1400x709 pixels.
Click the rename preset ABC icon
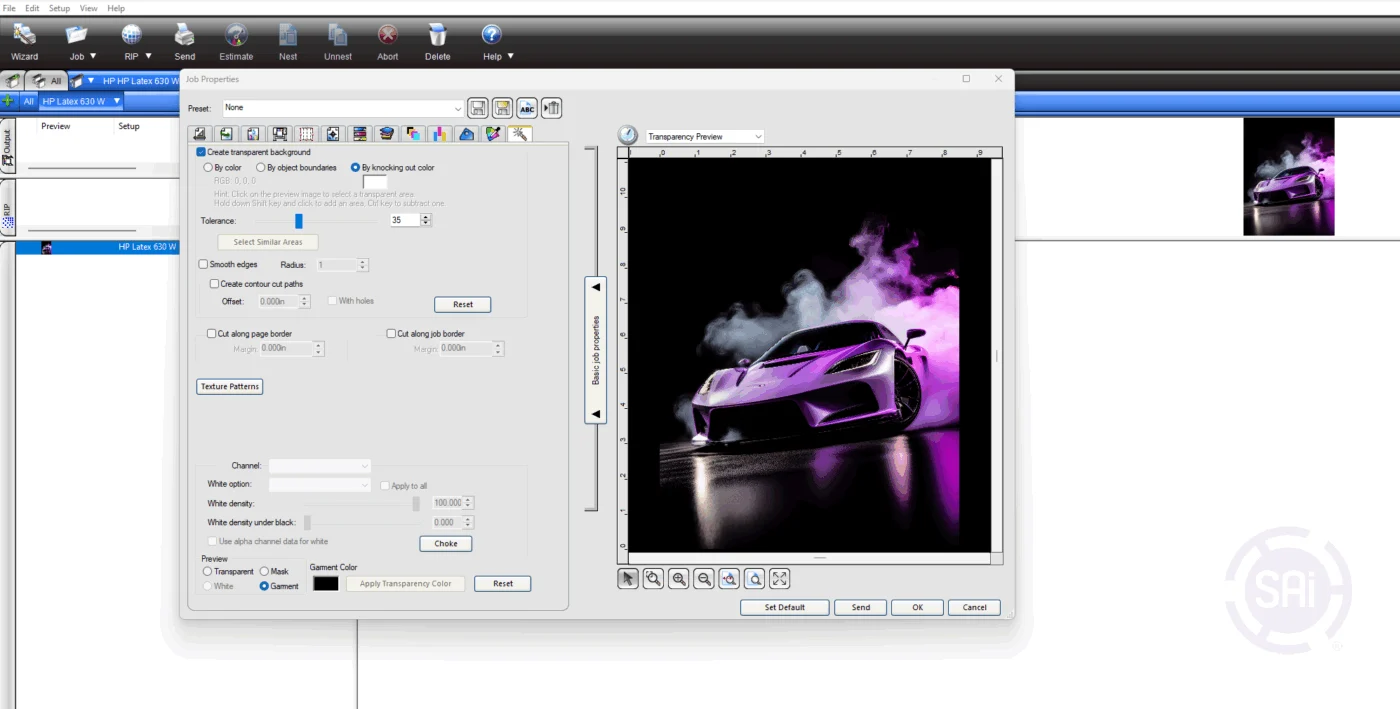(527, 108)
